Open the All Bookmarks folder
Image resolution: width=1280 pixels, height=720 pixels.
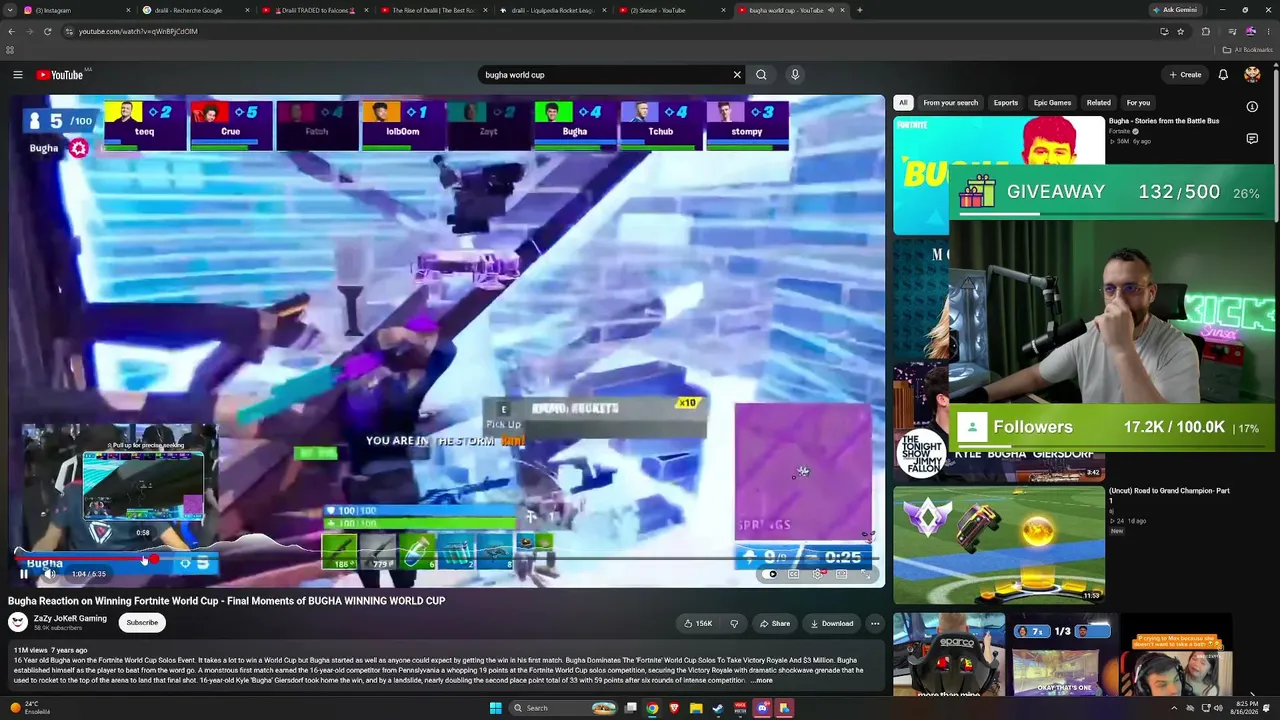pyautogui.click(x=1248, y=50)
